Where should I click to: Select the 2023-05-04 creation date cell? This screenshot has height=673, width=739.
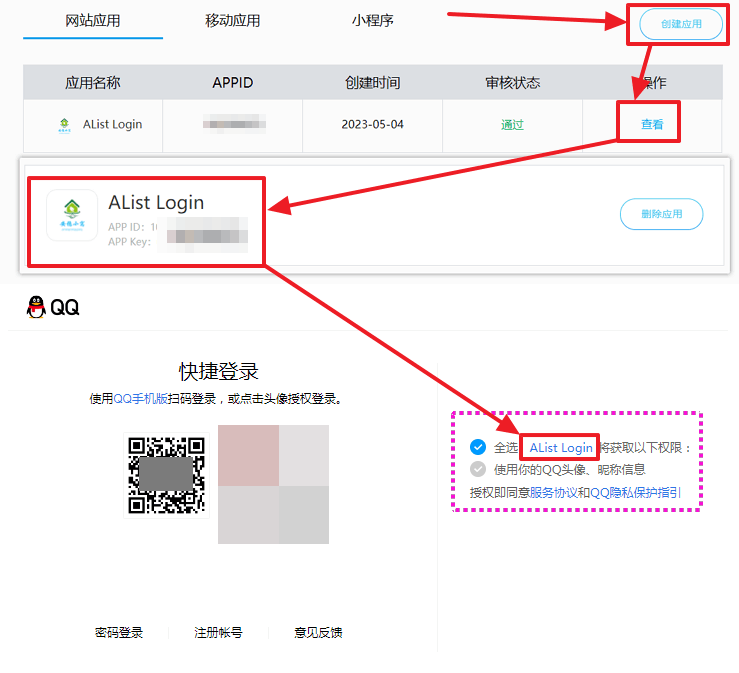click(x=372, y=124)
